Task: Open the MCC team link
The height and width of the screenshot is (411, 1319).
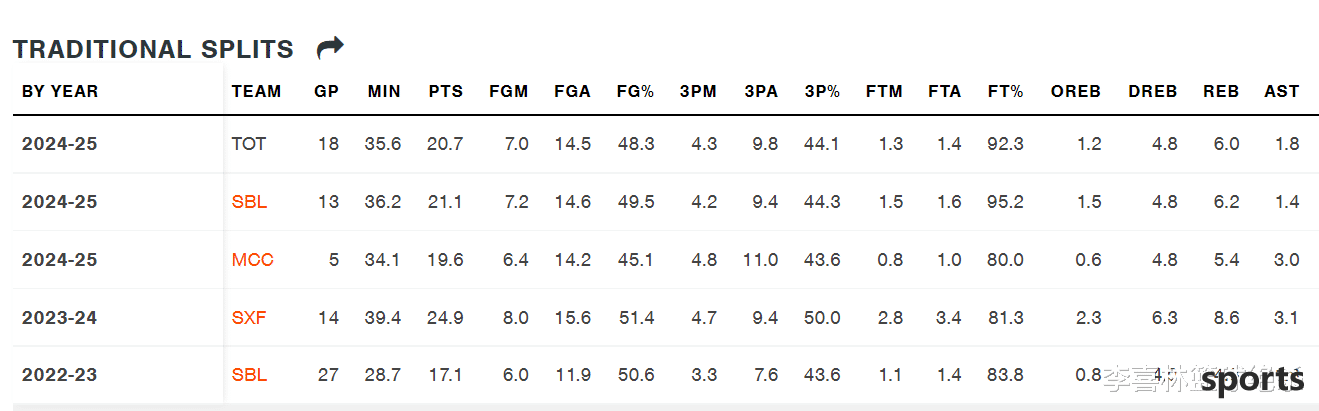Action: [252, 260]
